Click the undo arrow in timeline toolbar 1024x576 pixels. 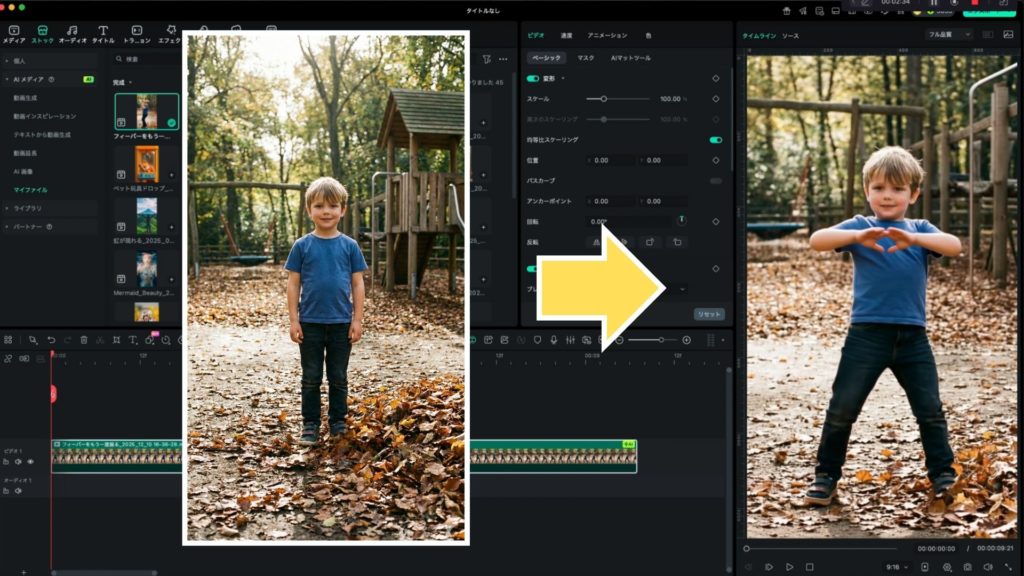pyautogui.click(x=51, y=340)
